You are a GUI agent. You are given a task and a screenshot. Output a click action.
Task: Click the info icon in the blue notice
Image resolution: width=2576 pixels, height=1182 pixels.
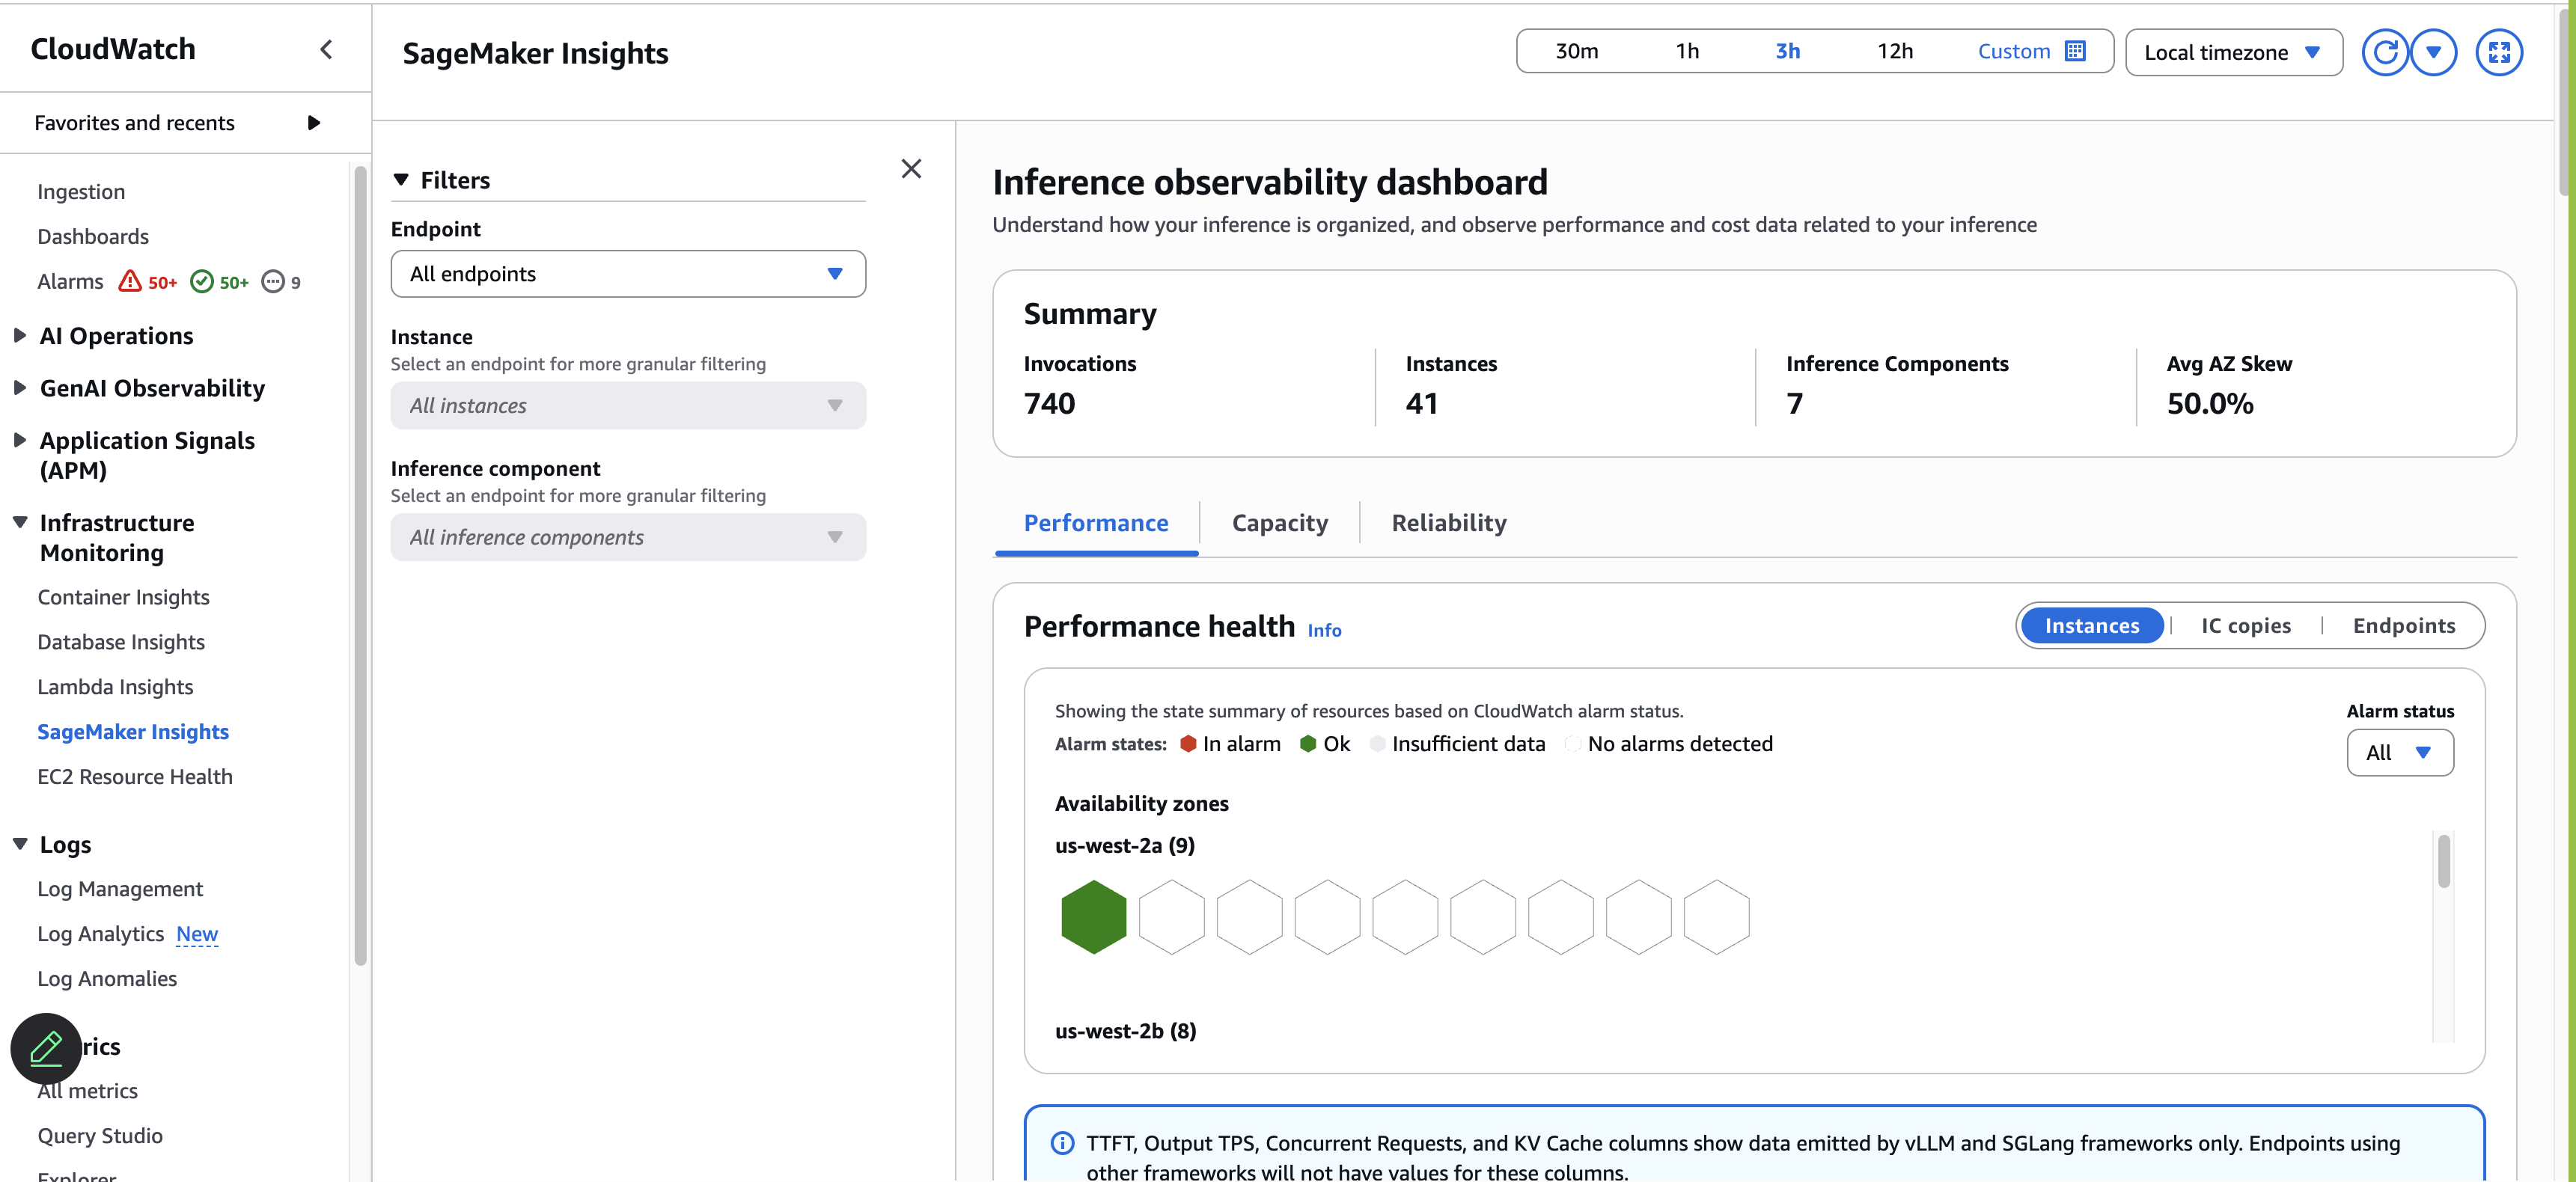1062,1143
